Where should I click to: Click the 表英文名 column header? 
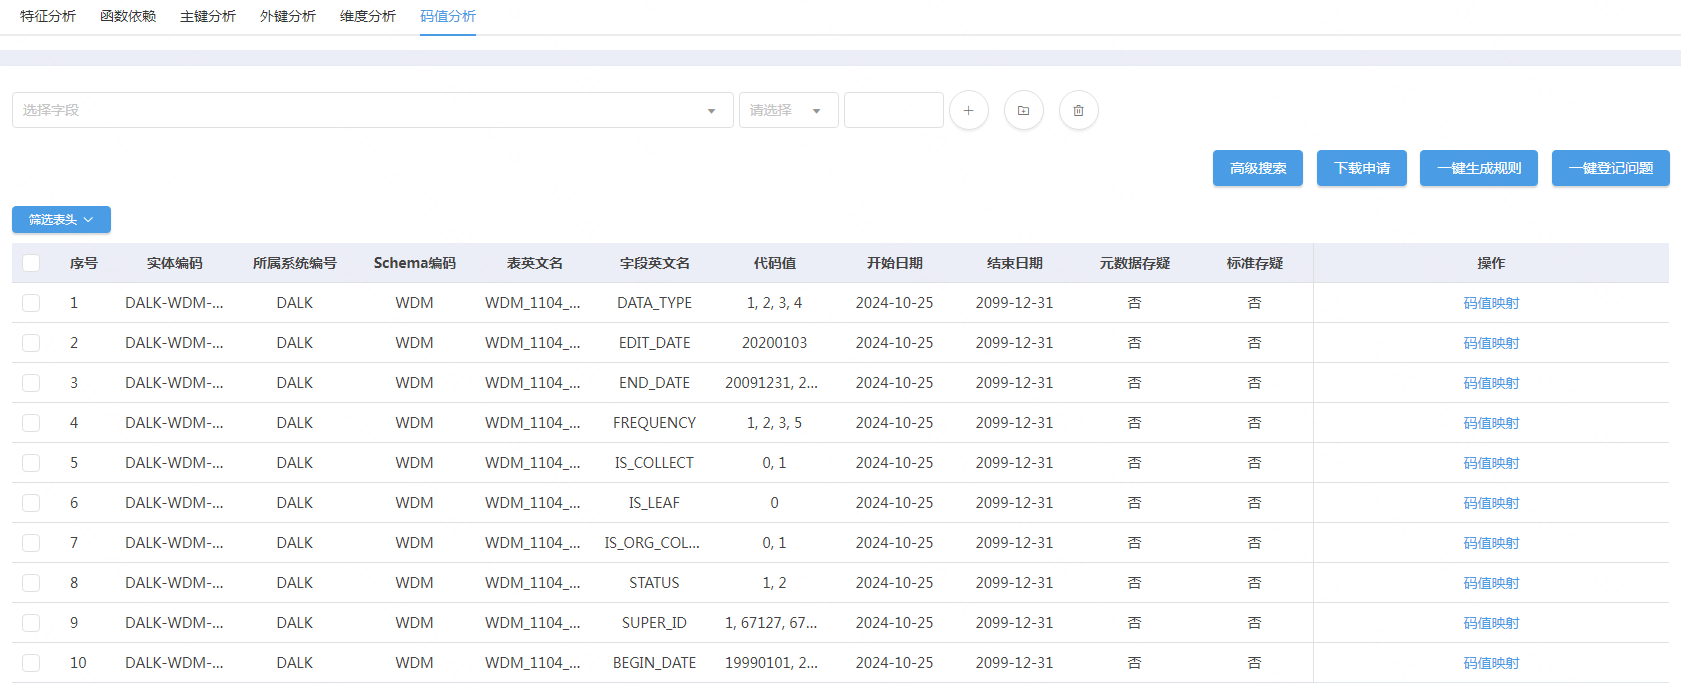(535, 263)
